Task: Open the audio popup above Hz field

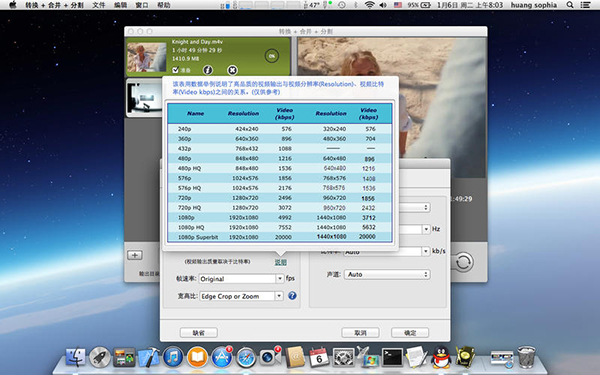Action: pos(415,207)
